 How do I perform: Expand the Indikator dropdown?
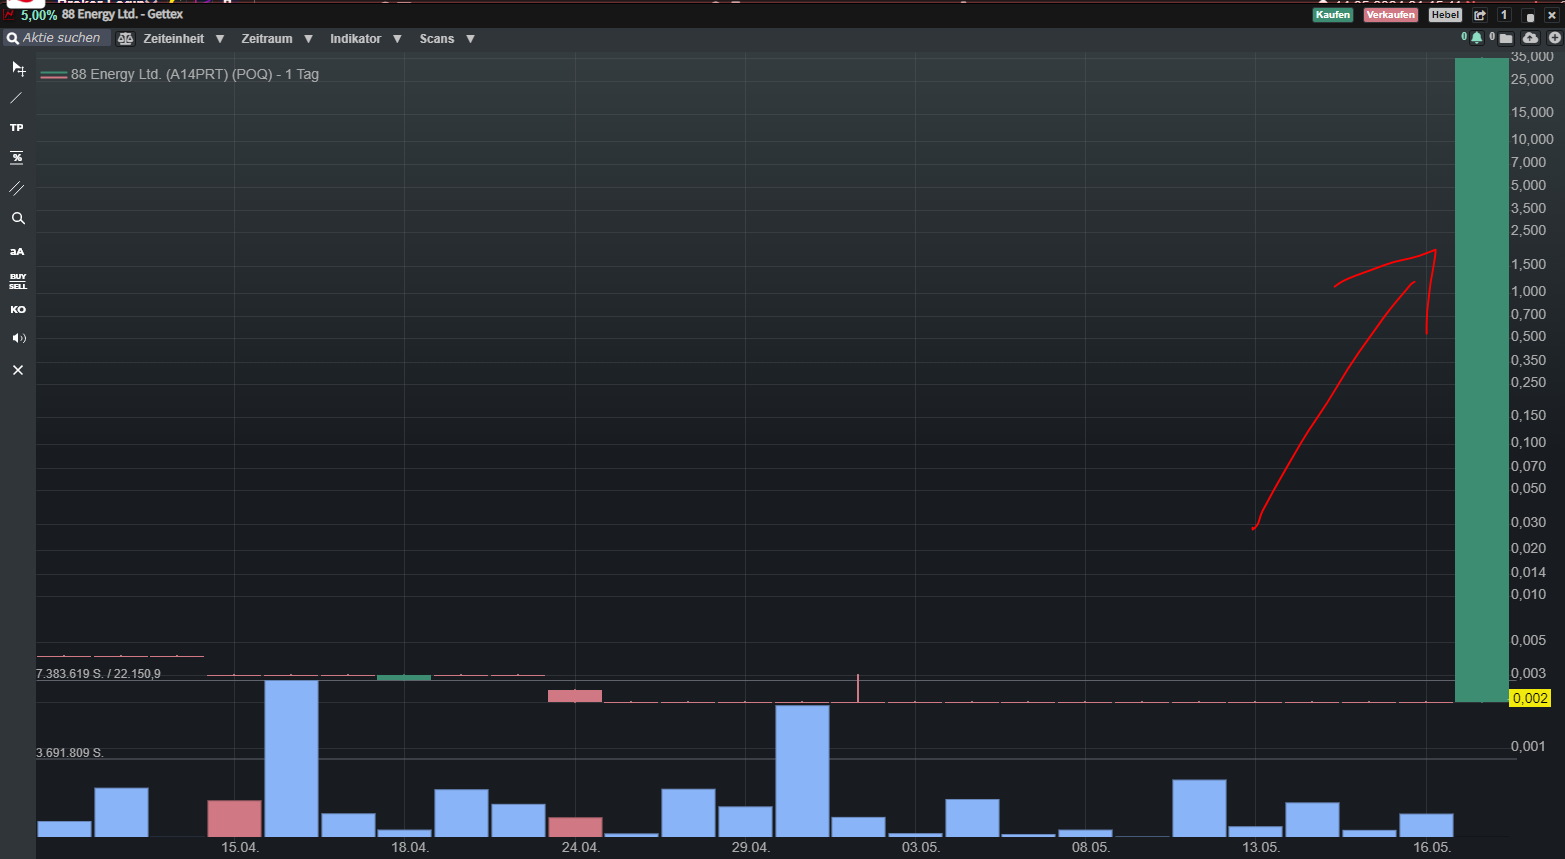[x=365, y=39]
